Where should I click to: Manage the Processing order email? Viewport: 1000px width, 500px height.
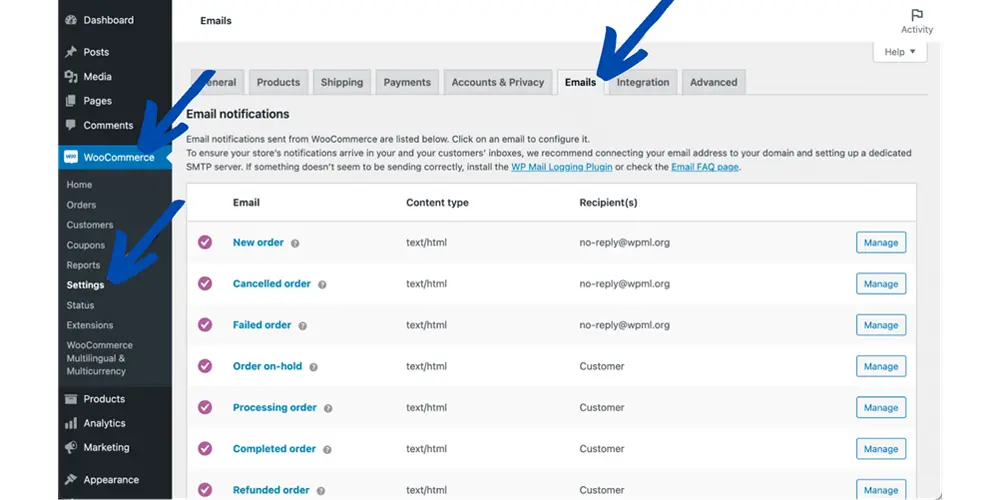pyautogui.click(x=881, y=408)
